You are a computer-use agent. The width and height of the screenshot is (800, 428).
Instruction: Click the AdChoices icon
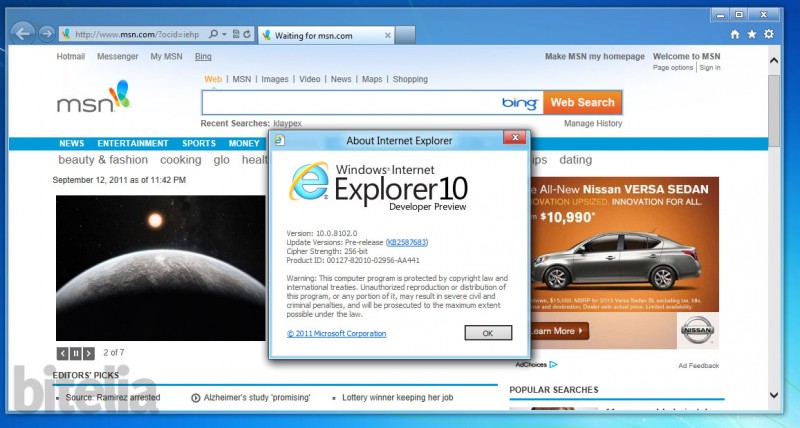coord(553,365)
